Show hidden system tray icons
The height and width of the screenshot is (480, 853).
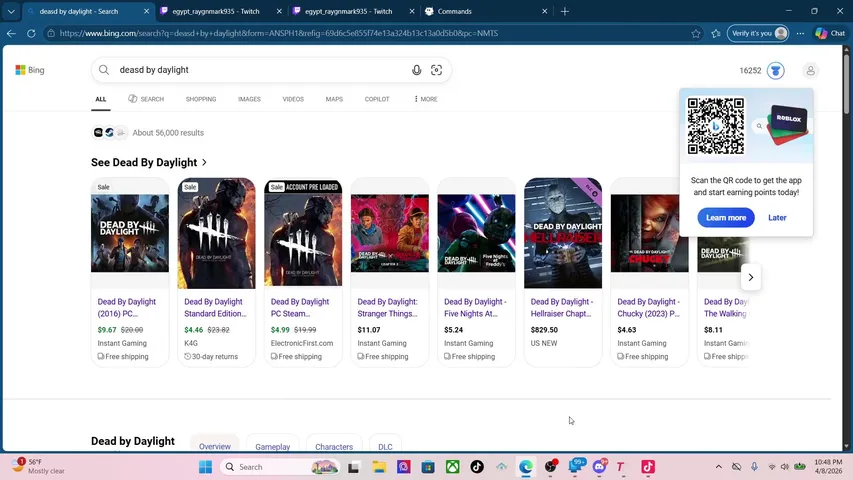719,467
